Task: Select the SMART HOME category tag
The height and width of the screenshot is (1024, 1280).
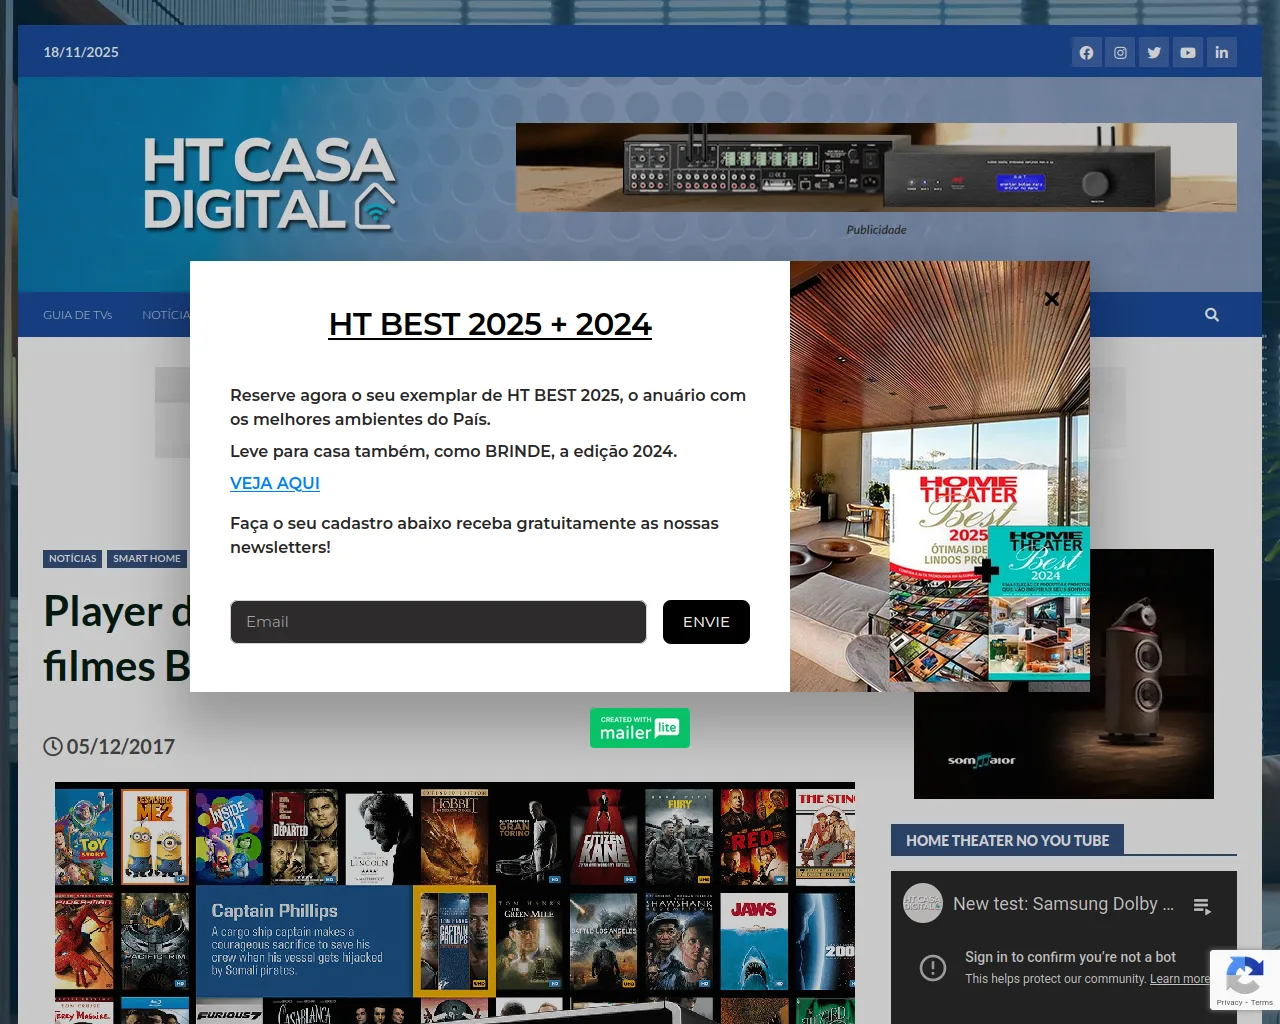Action: pos(146,559)
